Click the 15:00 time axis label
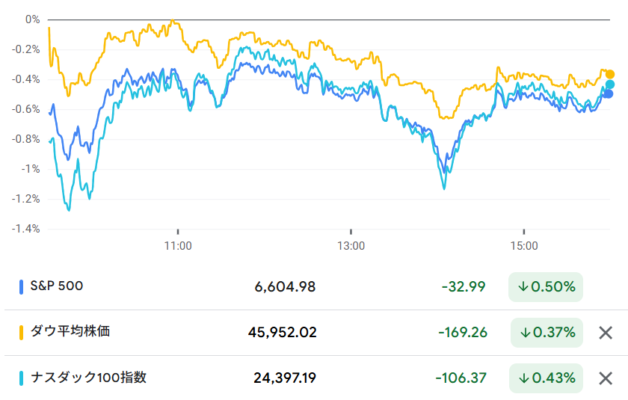Screen dimensions: 628x400 [524, 244]
